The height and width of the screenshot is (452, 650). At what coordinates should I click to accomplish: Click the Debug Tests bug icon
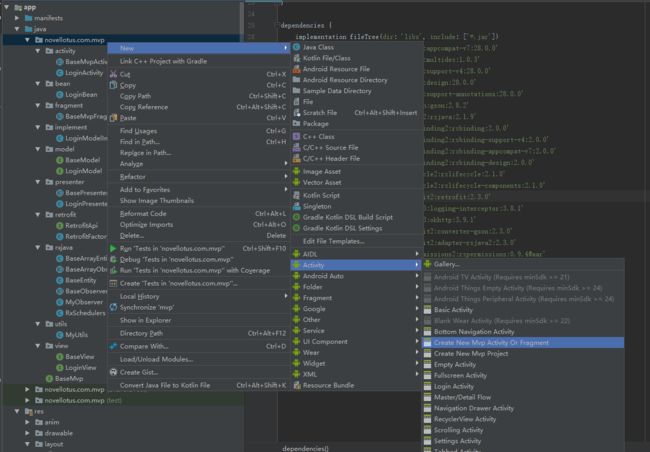pyautogui.click(x=113, y=259)
